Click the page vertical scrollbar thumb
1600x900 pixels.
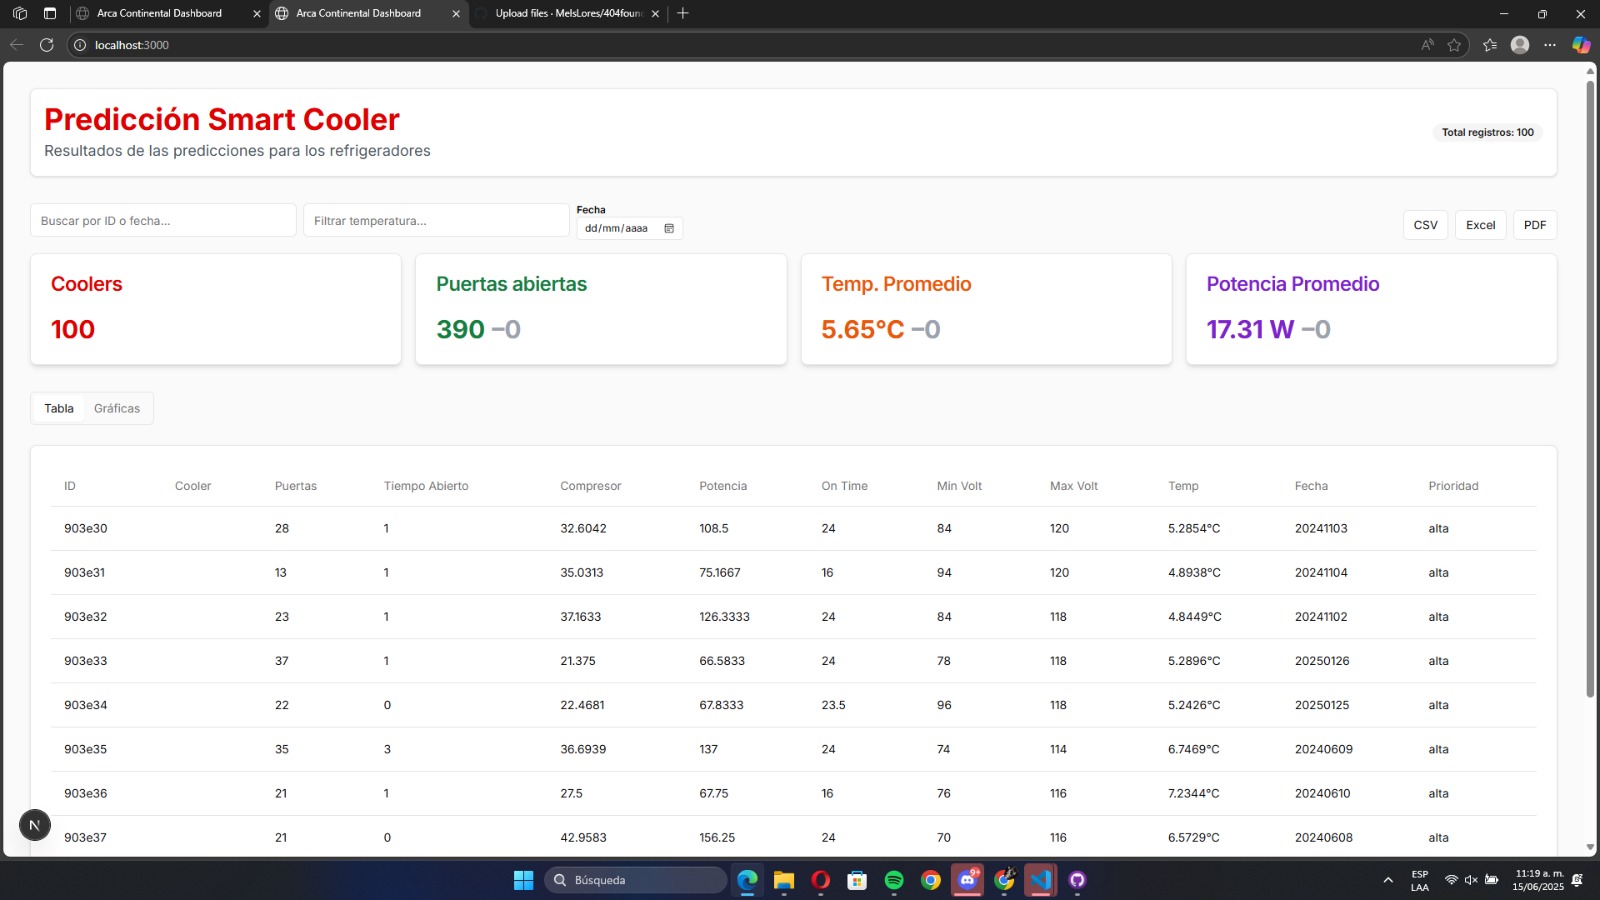coord(1590,388)
